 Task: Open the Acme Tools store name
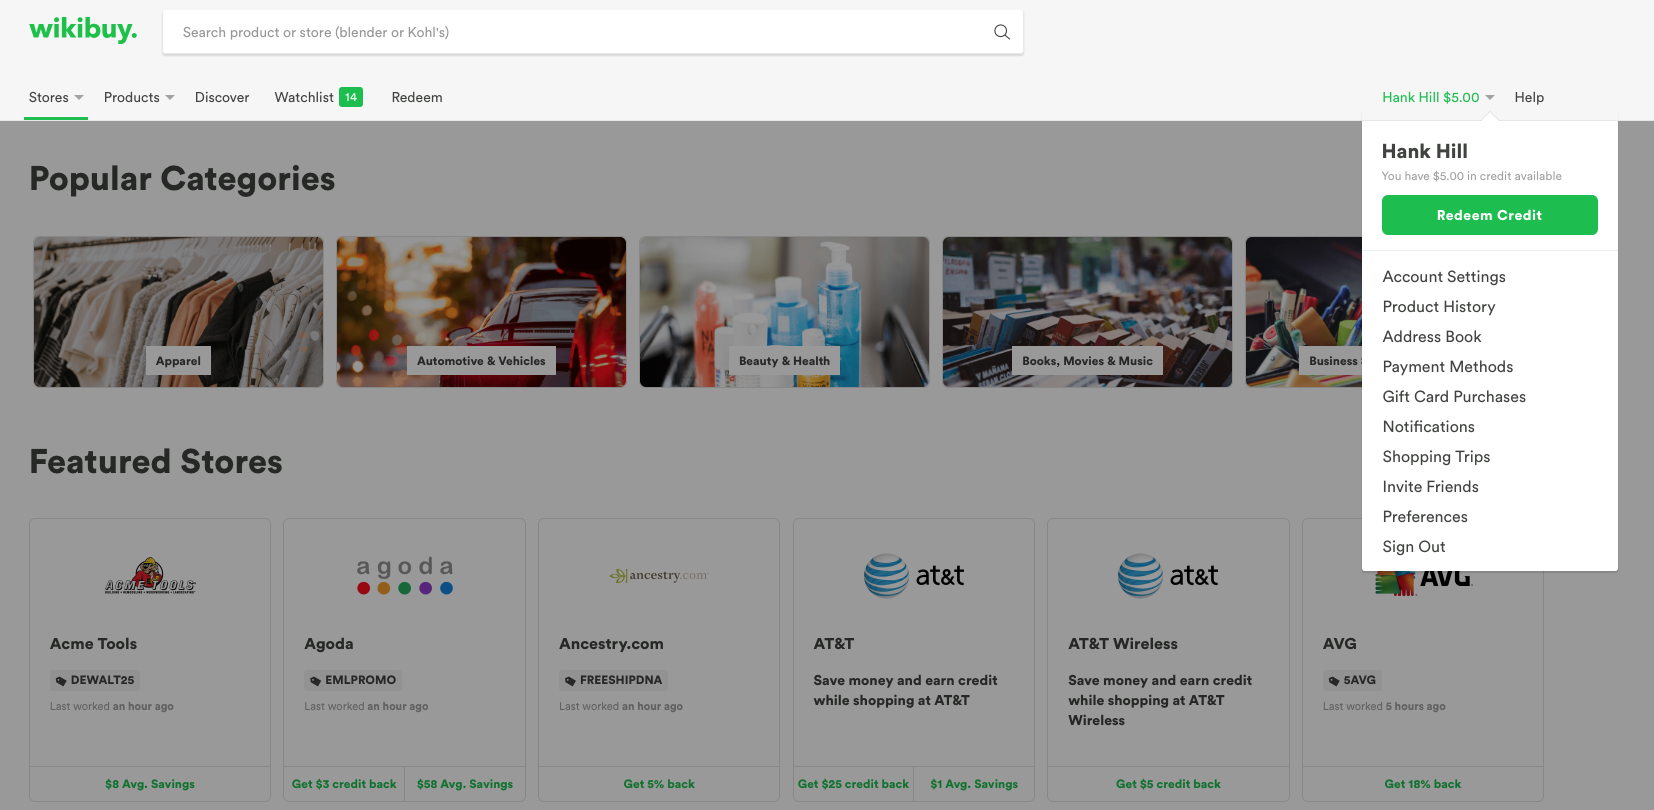point(93,644)
